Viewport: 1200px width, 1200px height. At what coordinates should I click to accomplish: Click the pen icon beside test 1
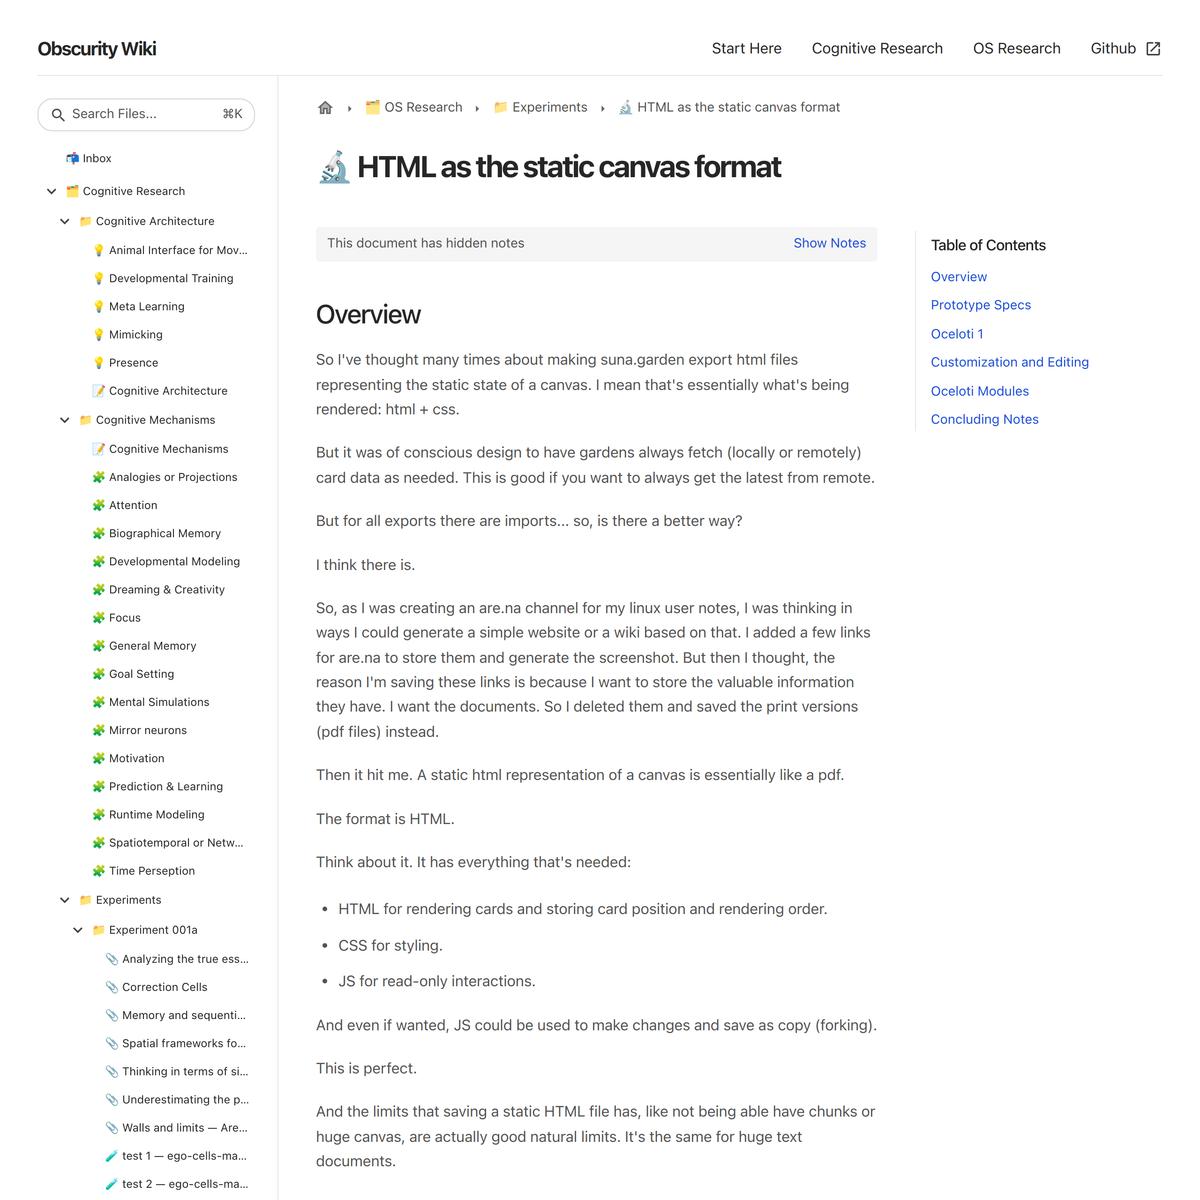coord(111,1156)
